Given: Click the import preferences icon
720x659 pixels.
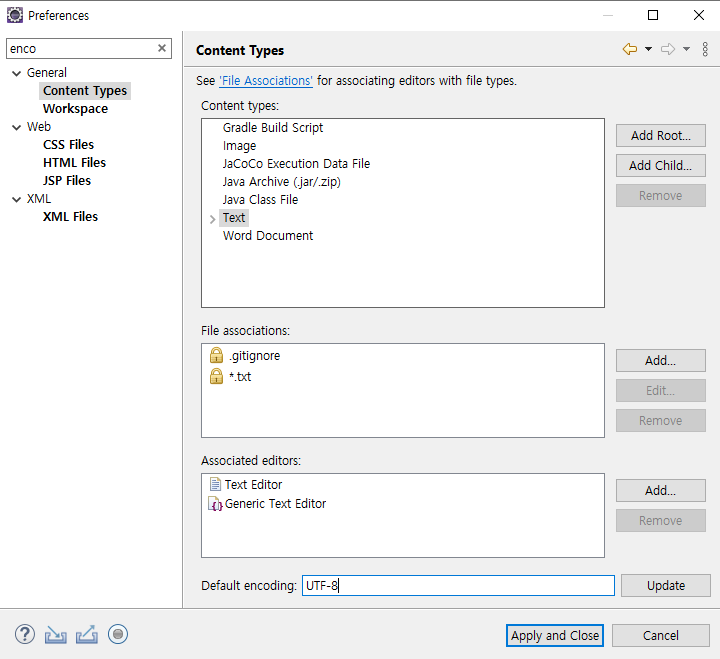Looking at the screenshot, I should 56,634.
